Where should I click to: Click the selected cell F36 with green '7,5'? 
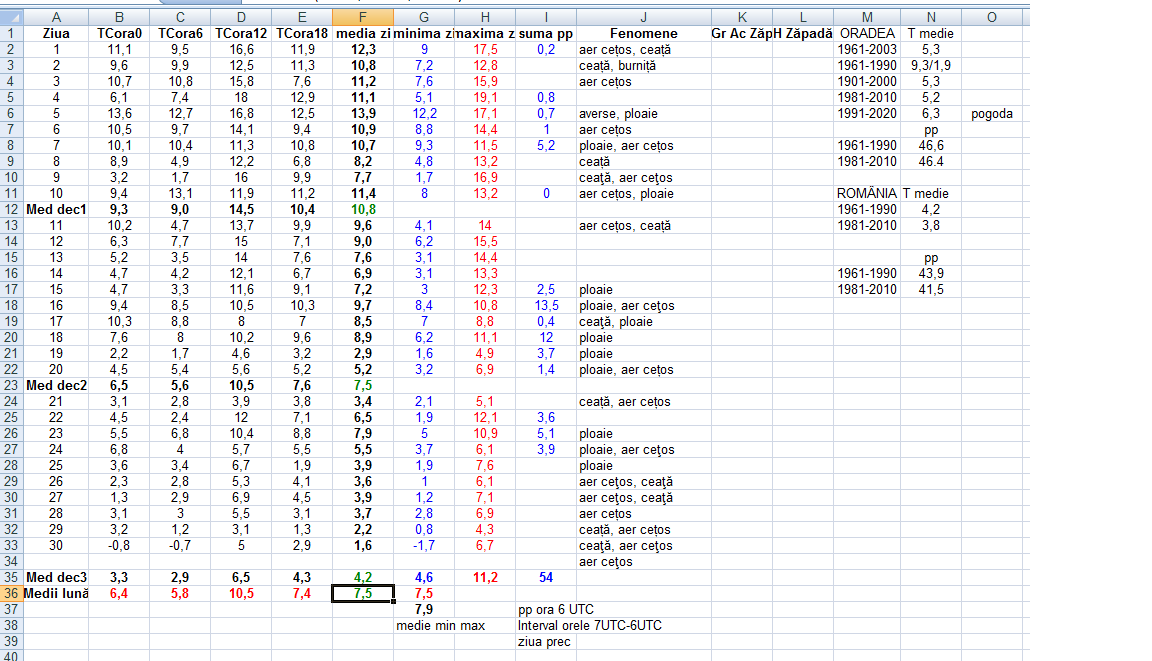pyautogui.click(x=363, y=593)
